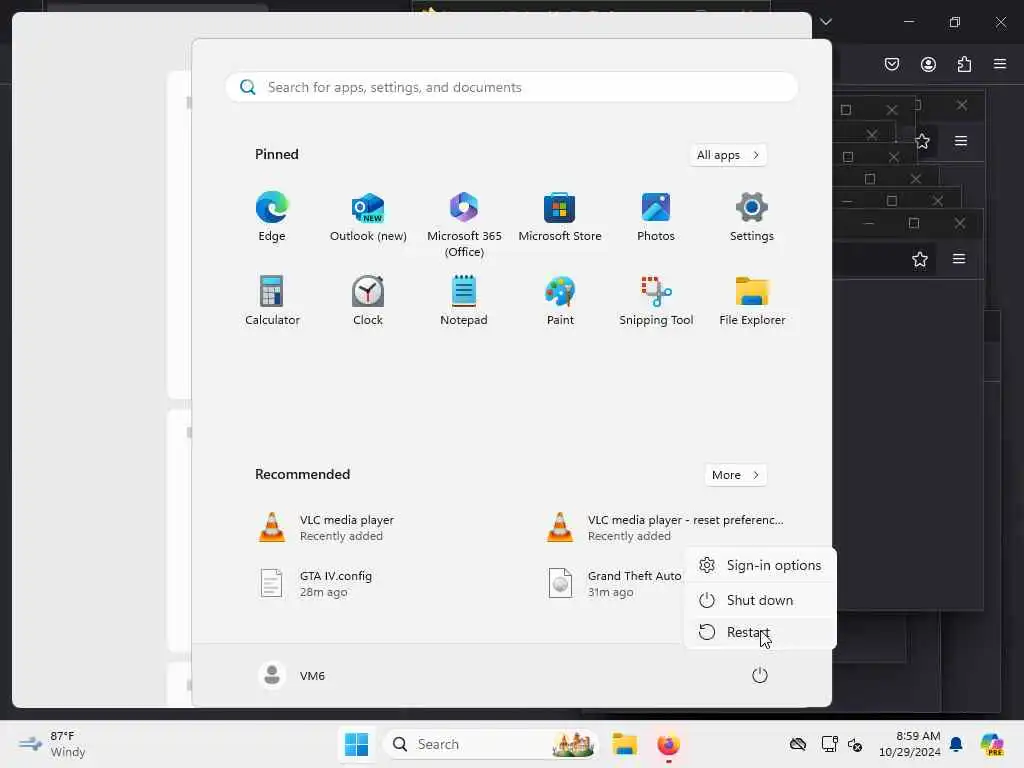Open File Explorer from the taskbar

point(624,744)
